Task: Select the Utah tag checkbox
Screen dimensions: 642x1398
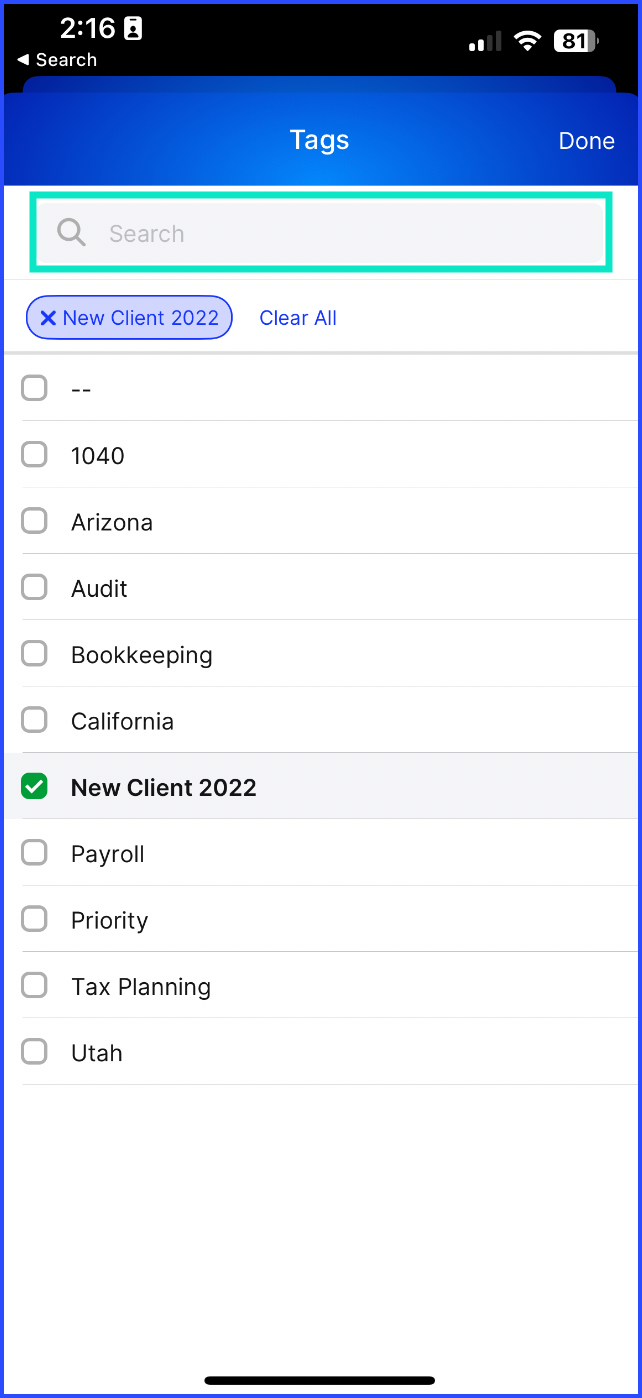Action: [x=34, y=1052]
